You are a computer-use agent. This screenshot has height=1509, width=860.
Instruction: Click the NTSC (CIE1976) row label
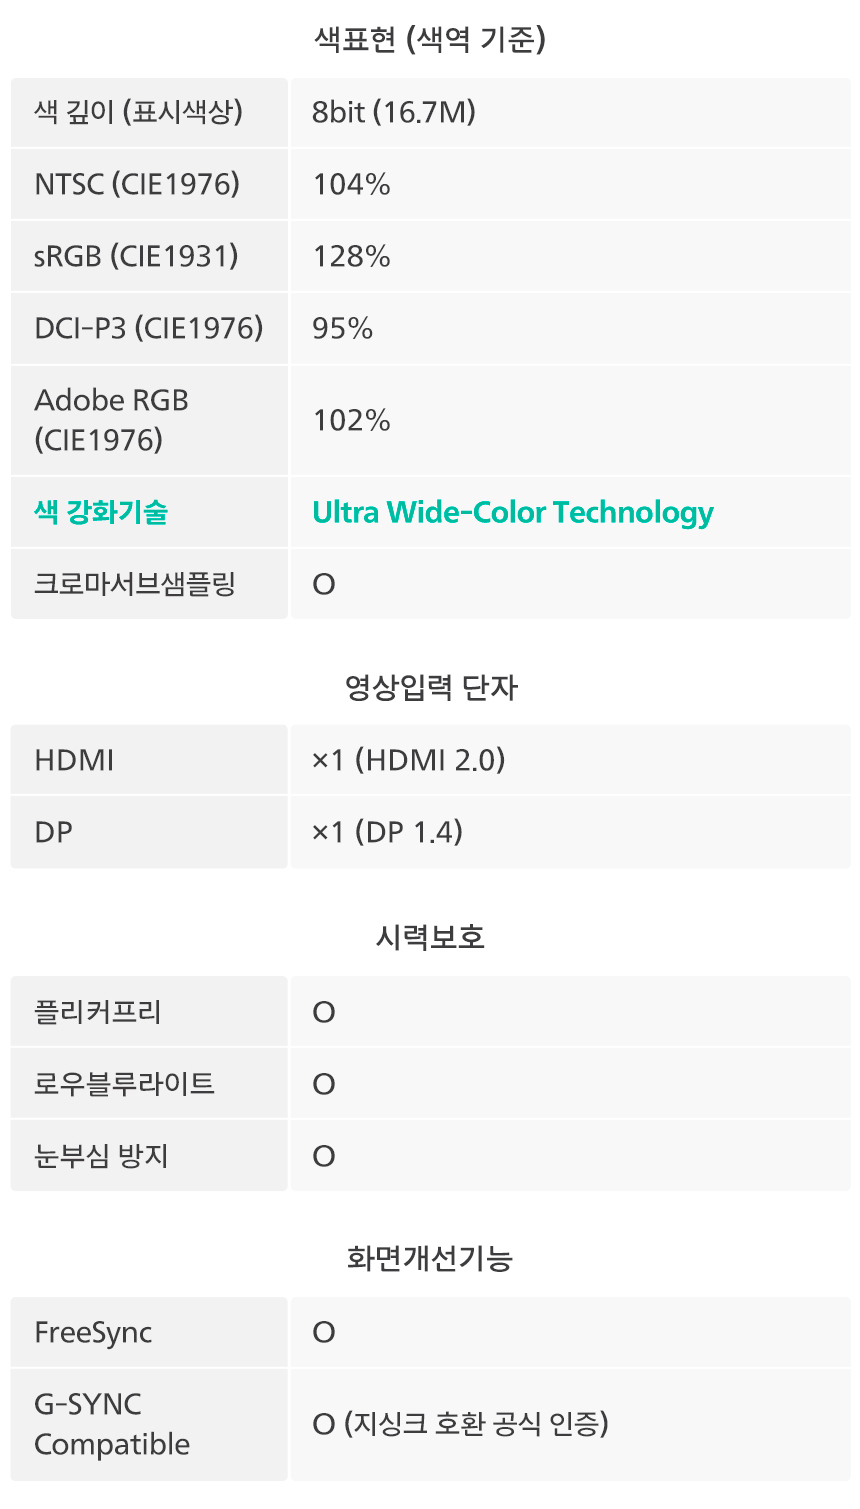click(137, 184)
